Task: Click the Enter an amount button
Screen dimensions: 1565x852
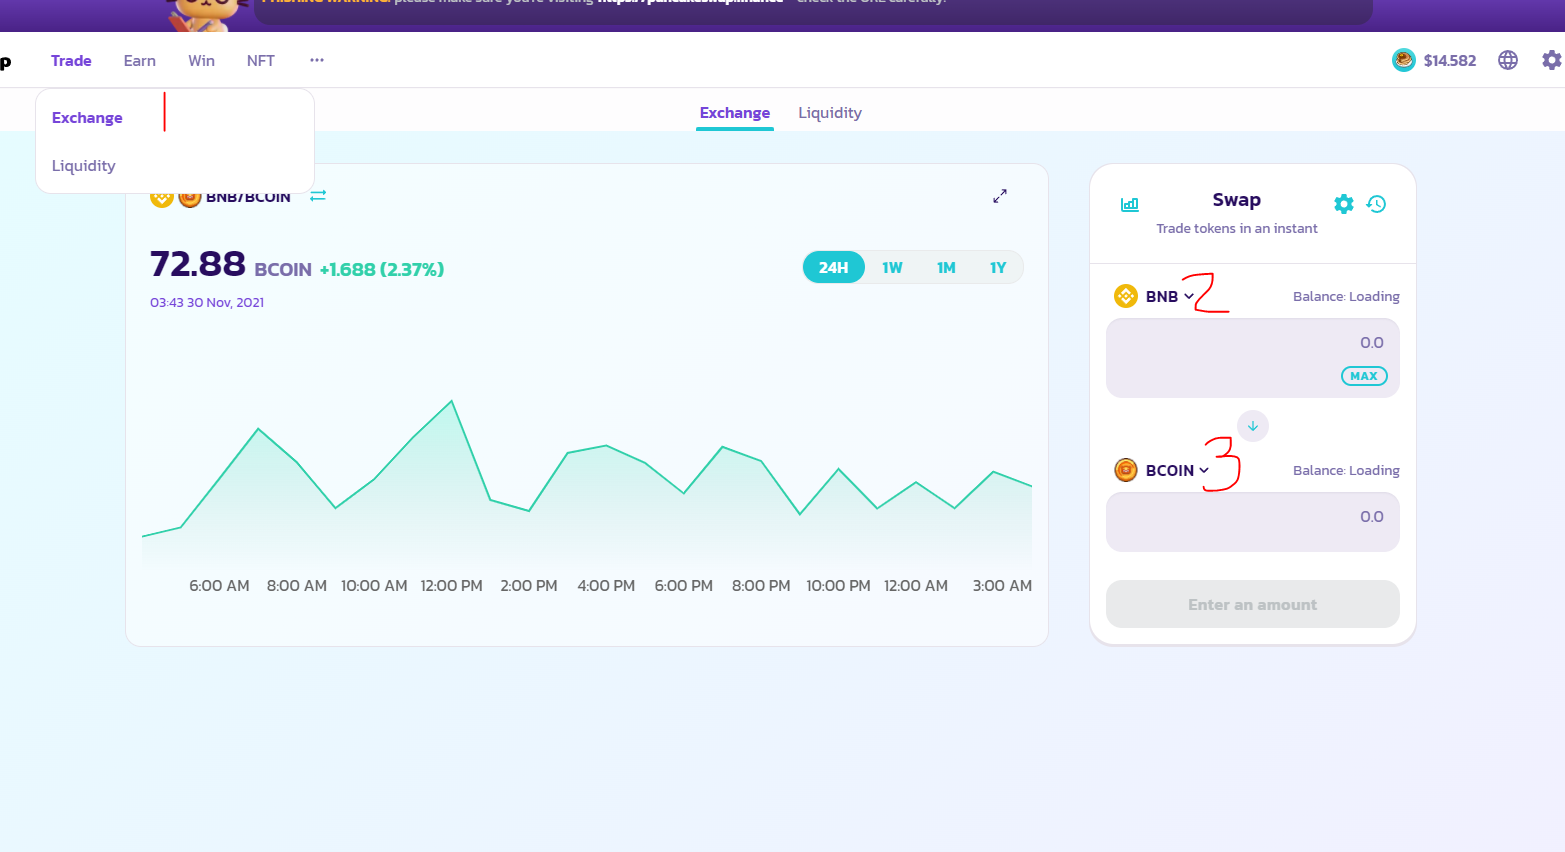Action: pyautogui.click(x=1253, y=605)
